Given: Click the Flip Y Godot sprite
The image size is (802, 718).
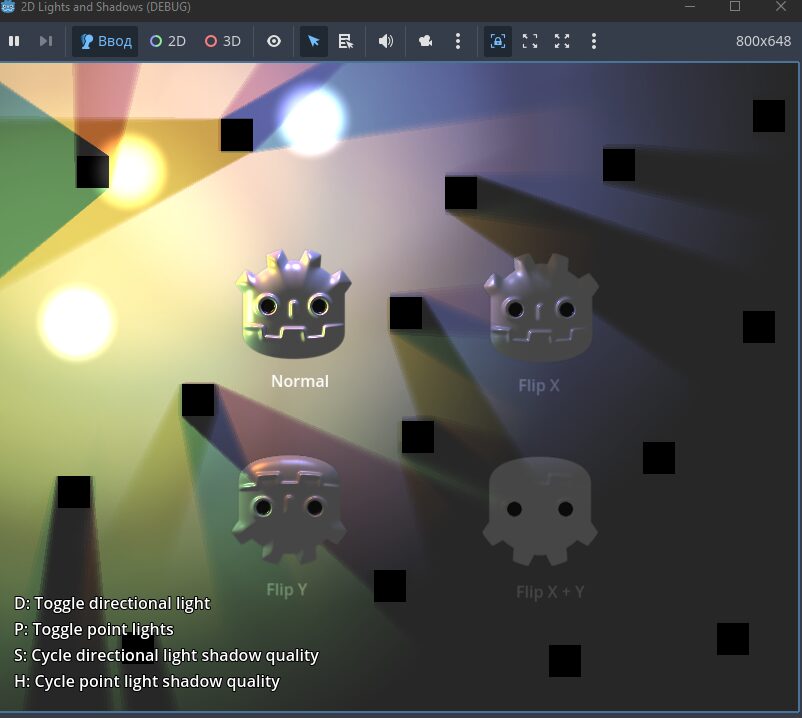Looking at the screenshot, I should [x=289, y=510].
